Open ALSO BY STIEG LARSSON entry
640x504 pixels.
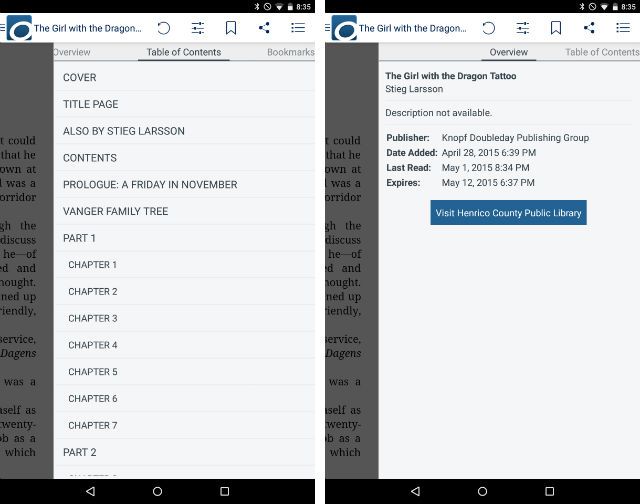184,131
